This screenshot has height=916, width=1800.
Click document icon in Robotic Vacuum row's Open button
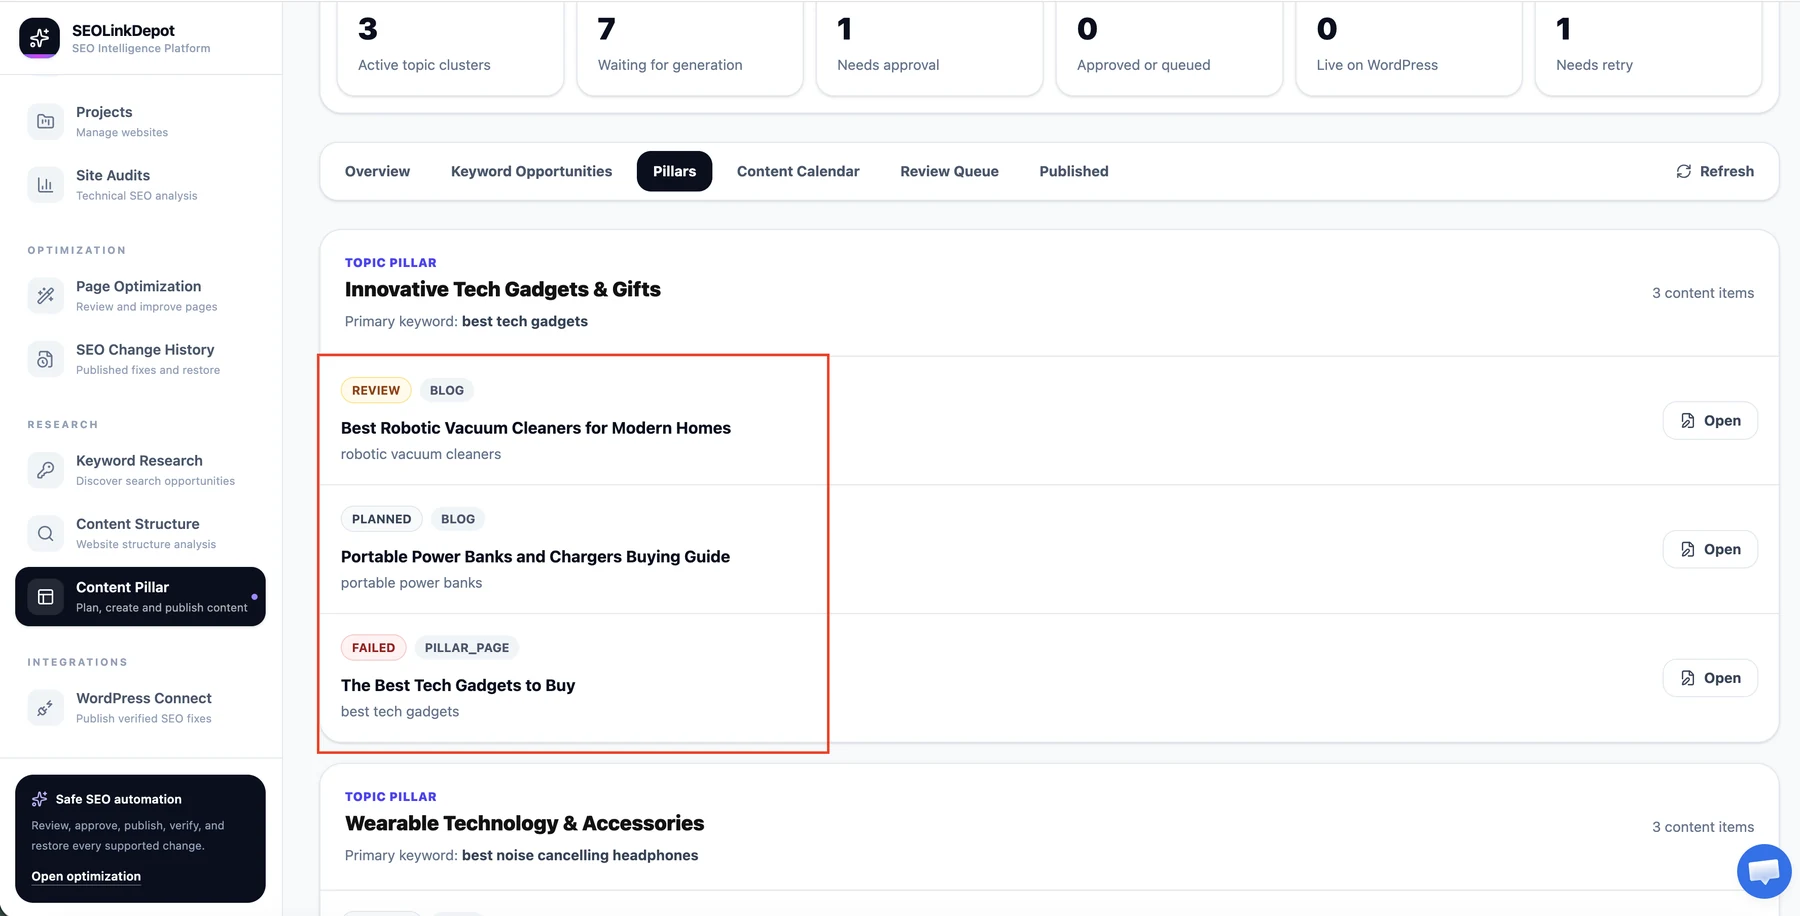(x=1688, y=421)
